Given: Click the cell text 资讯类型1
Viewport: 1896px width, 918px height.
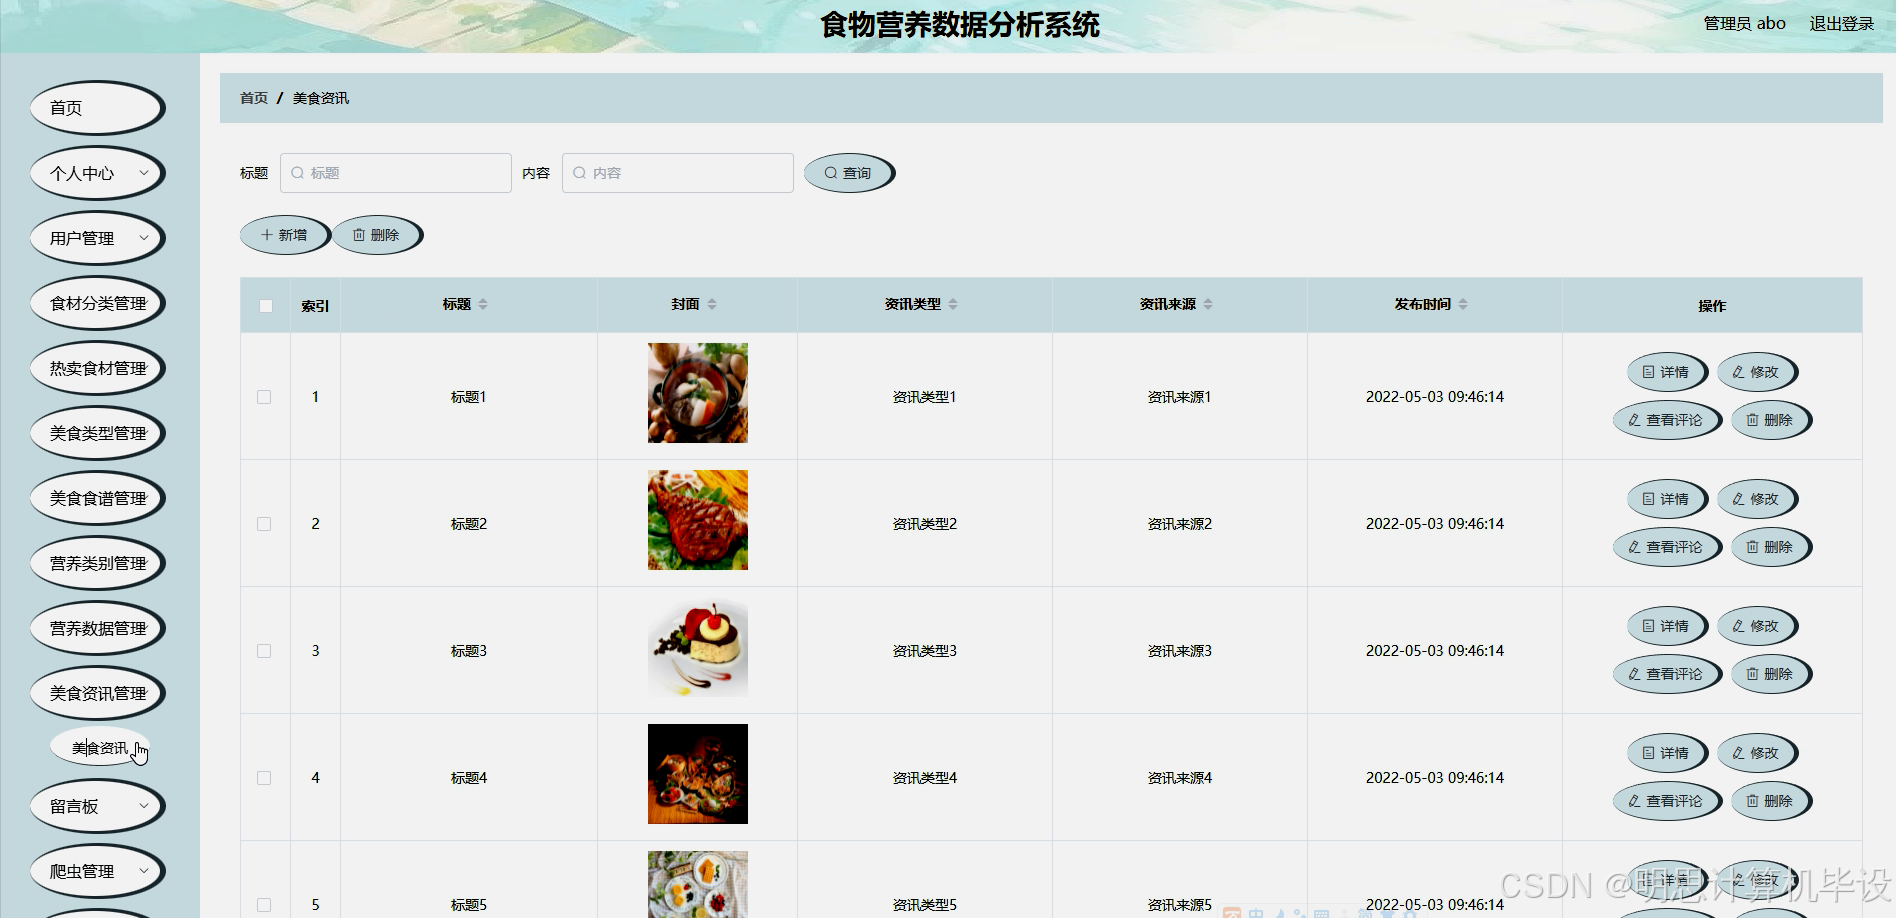Looking at the screenshot, I should [924, 397].
